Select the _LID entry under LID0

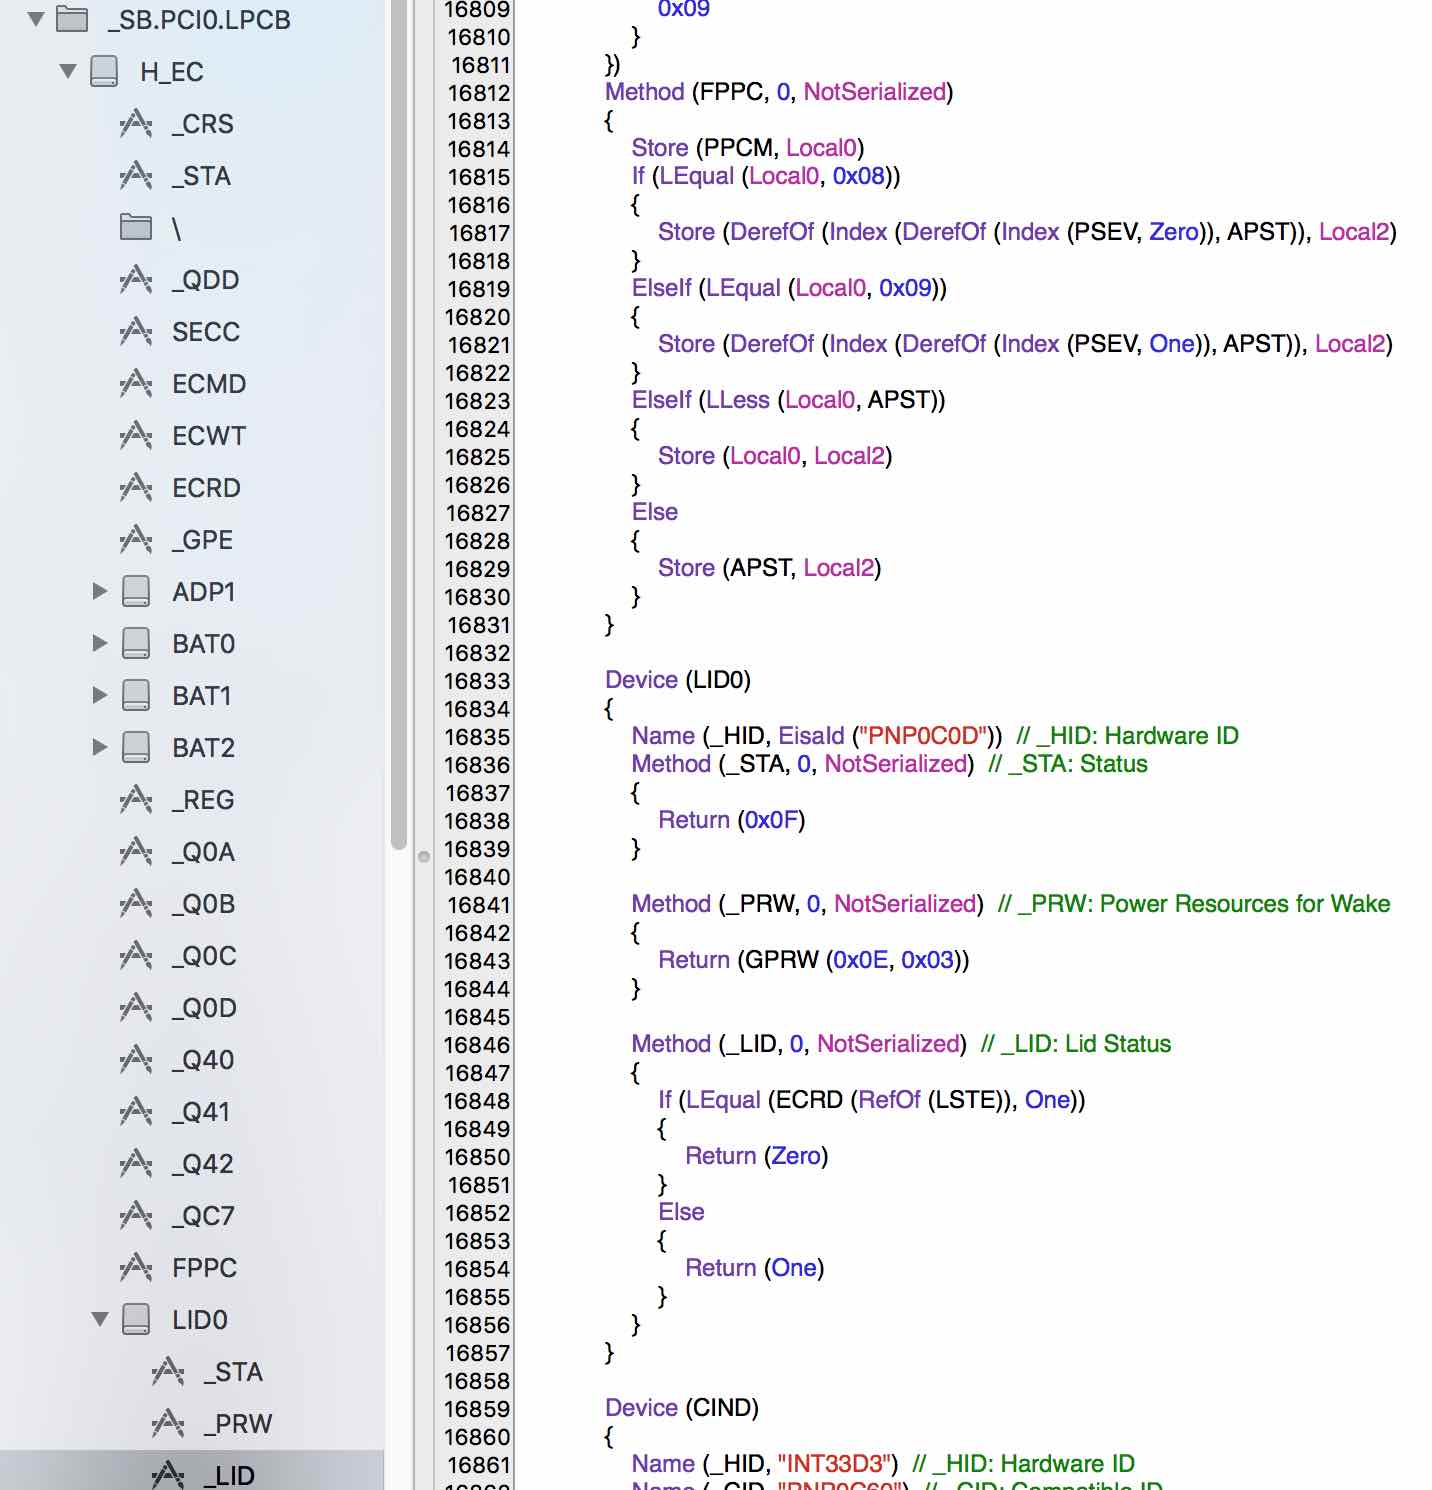pyautogui.click(x=192, y=1470)
